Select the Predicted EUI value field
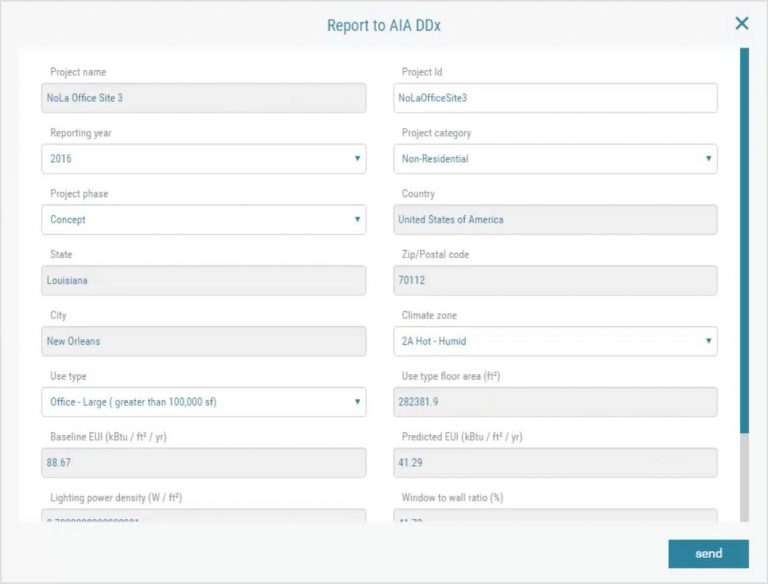 point(555,463)
